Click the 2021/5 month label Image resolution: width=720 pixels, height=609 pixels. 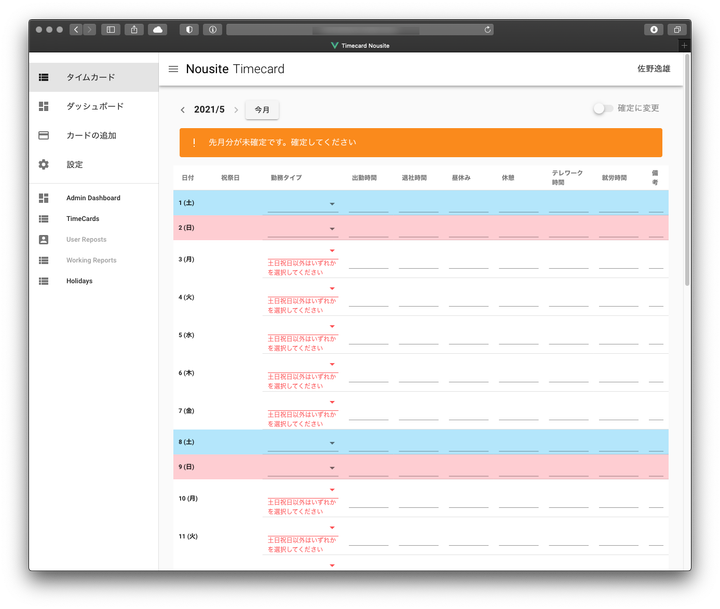(x=209, y=109)
